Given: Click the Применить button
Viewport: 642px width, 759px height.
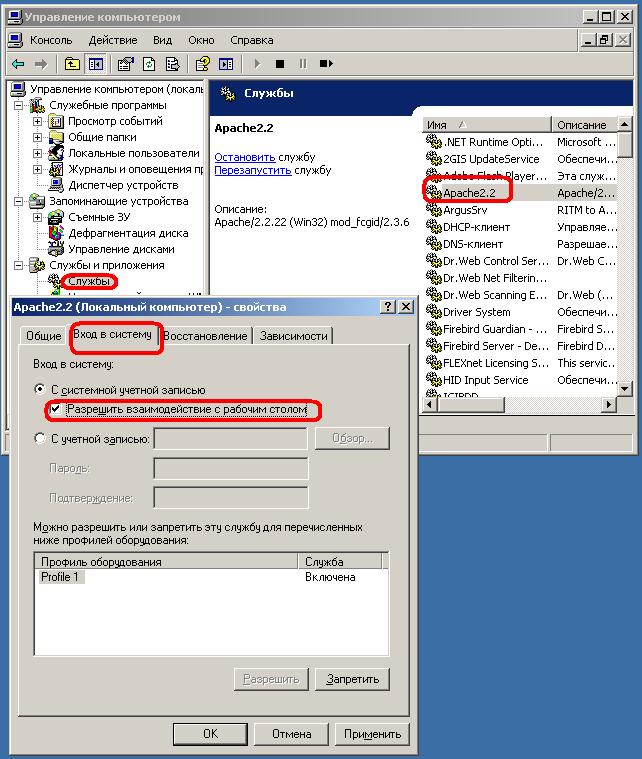Looking at the screenshot, I should coord(372,734).
